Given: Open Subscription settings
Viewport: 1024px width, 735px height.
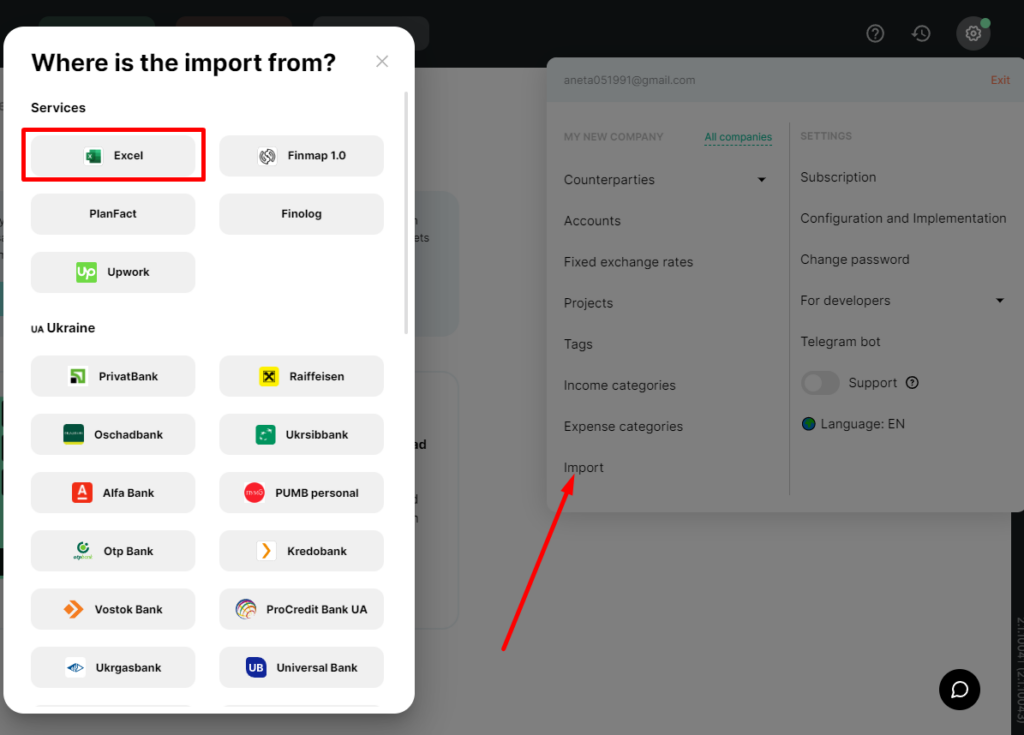Looking at the screenshot, I should tap(838, 177).
